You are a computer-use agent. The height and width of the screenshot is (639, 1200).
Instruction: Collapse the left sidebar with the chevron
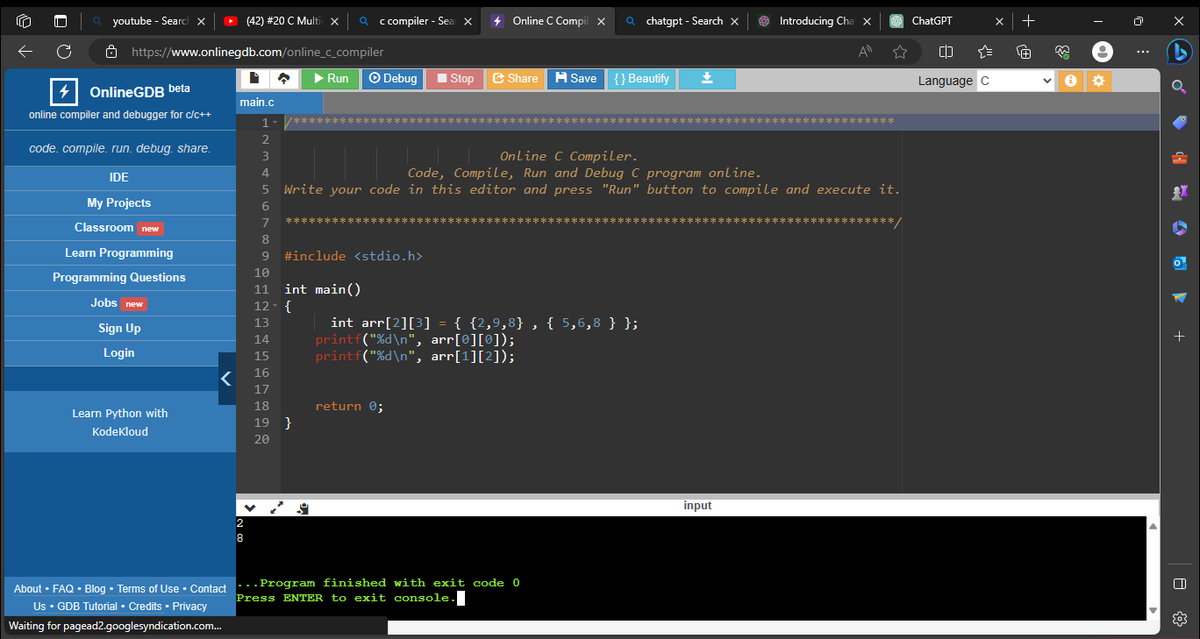pos(226,379)
